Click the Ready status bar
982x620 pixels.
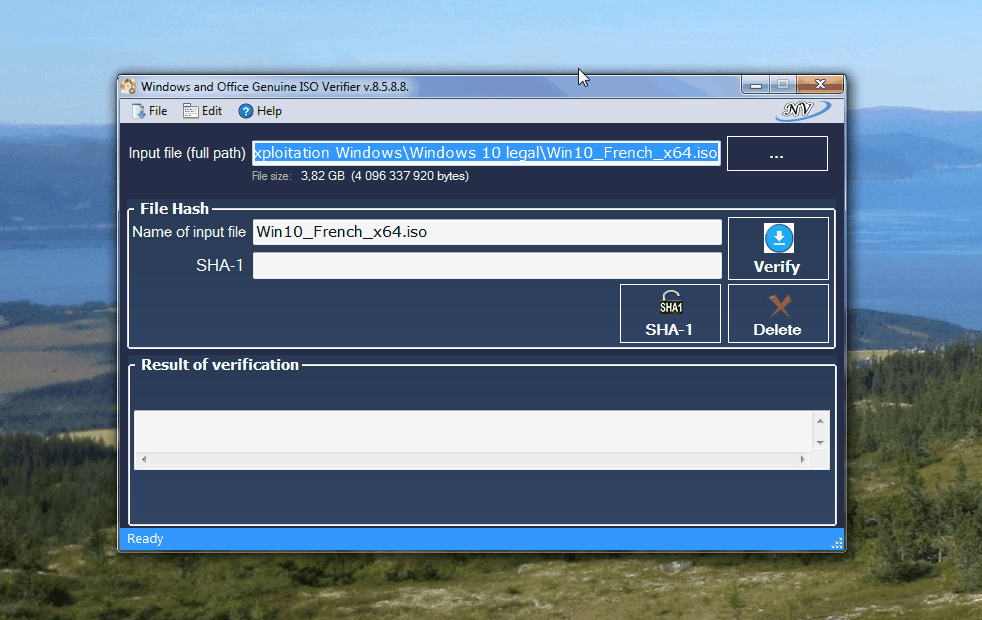144,538
